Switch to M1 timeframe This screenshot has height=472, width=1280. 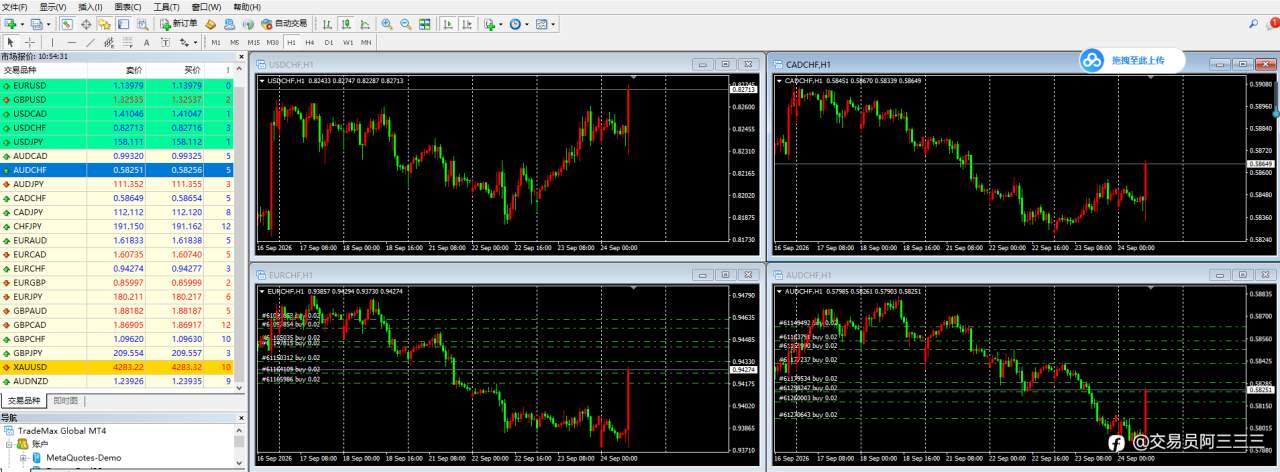pyautogui.click(x=216, y=42)
